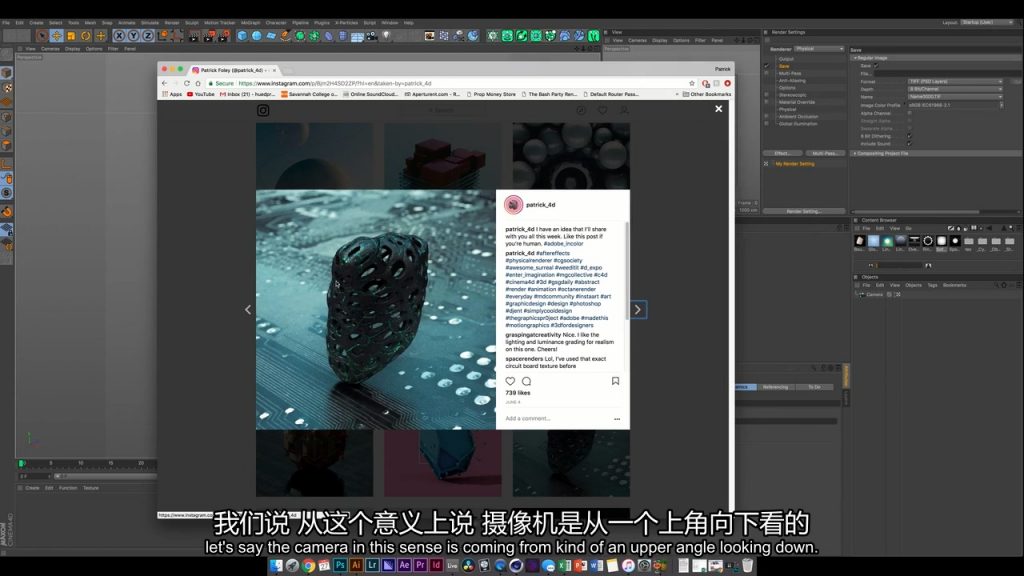1024x576 pixels.
Task: Go to the previous Instagram post
Action: (x=248, y=310)
